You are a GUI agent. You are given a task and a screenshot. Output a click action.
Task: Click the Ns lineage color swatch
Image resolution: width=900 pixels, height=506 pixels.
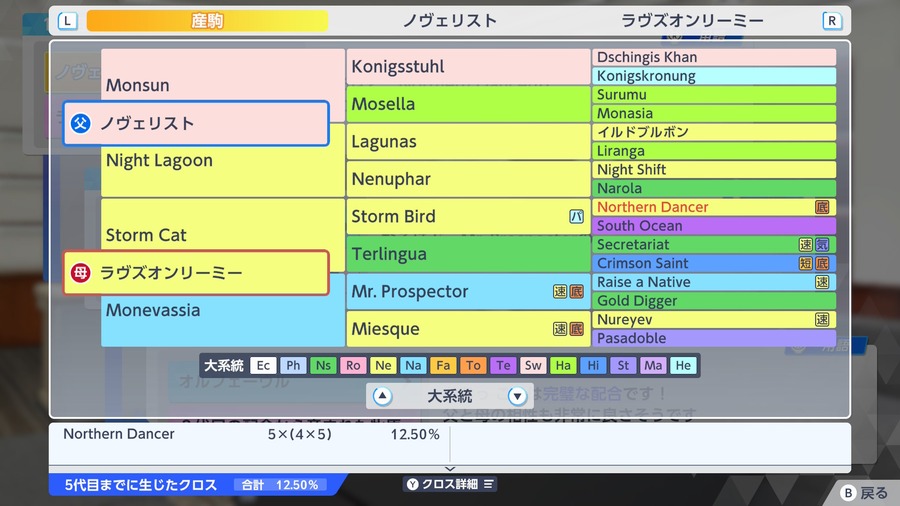(323, 365)
